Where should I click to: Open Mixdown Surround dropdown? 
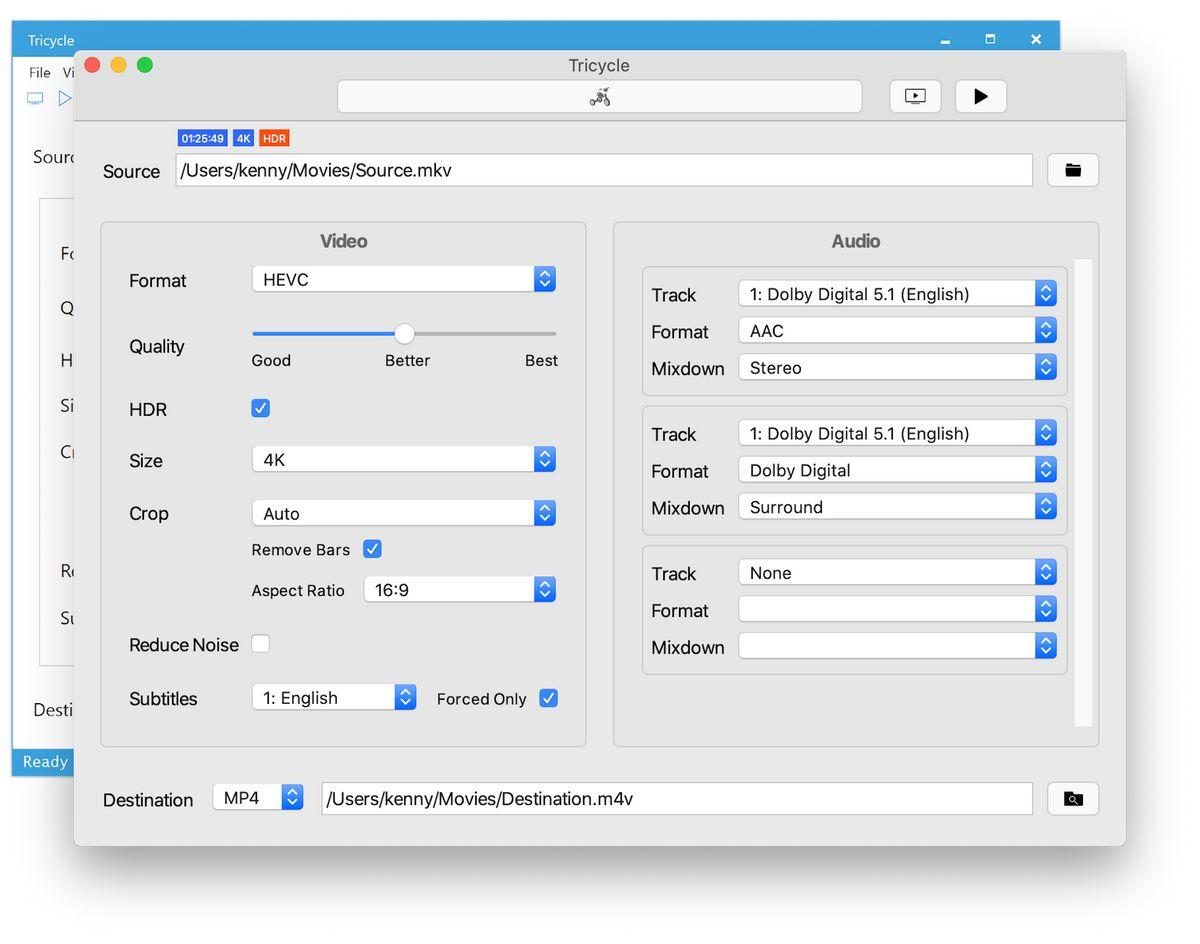(x=897, y=507)
